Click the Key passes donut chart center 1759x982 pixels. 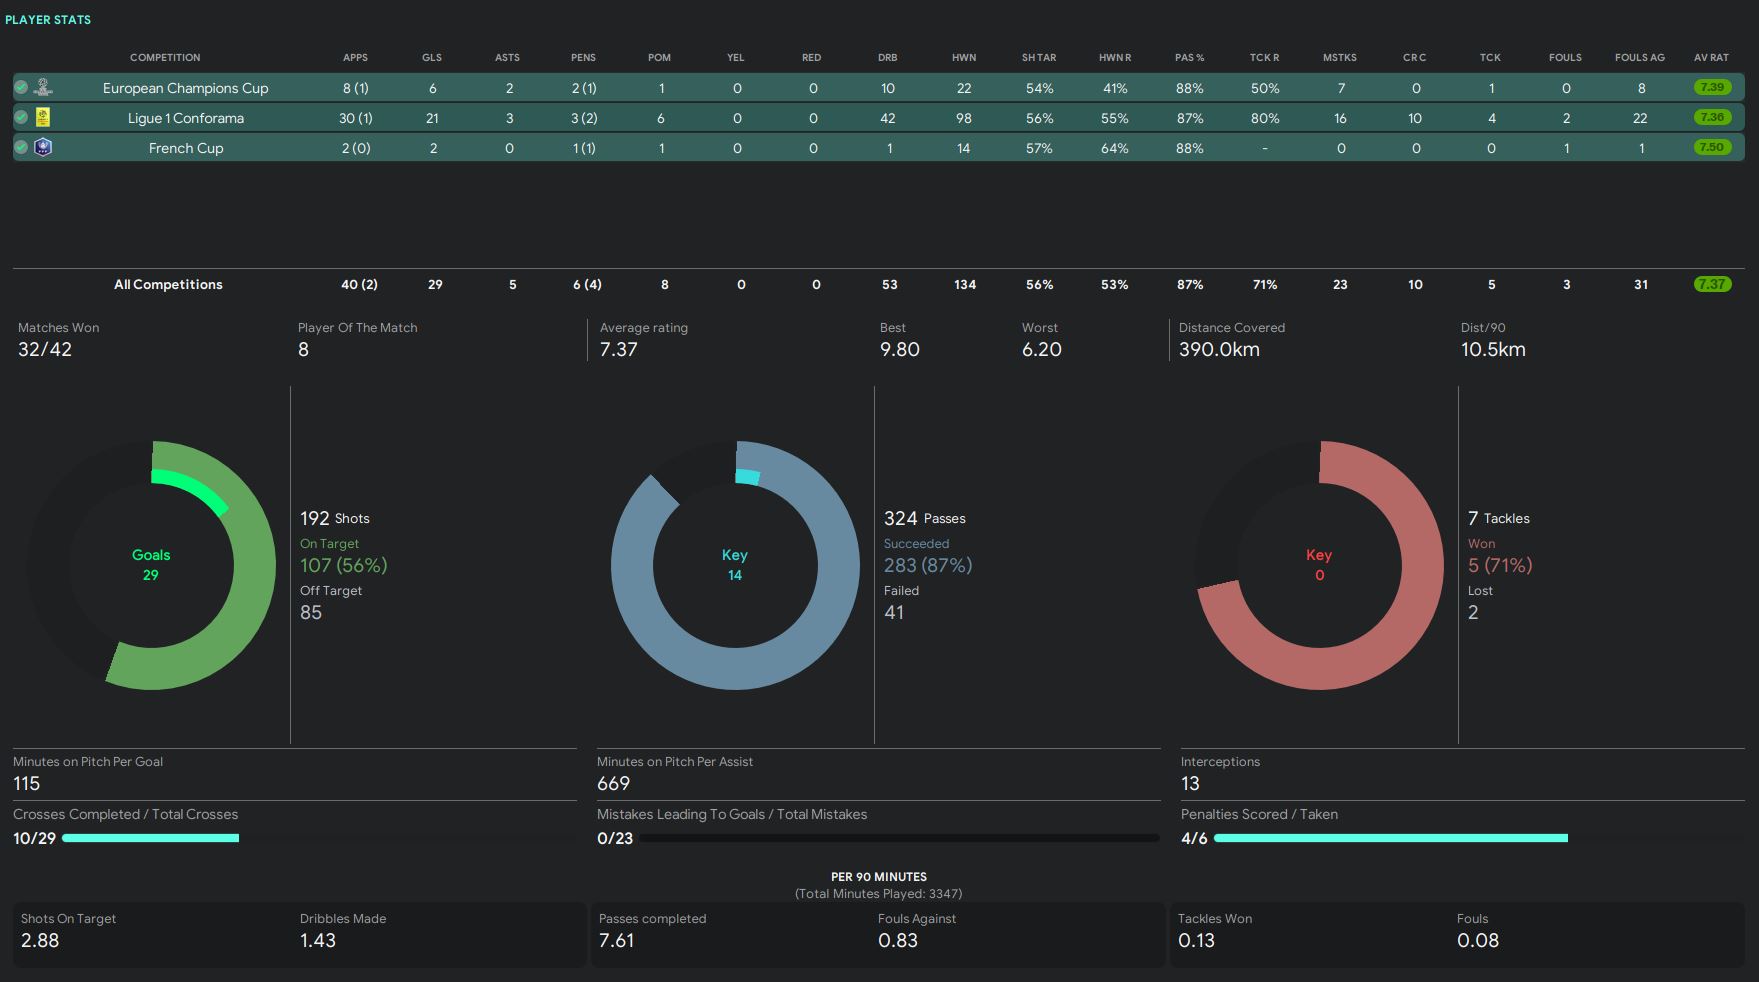(x=735, y=565)
